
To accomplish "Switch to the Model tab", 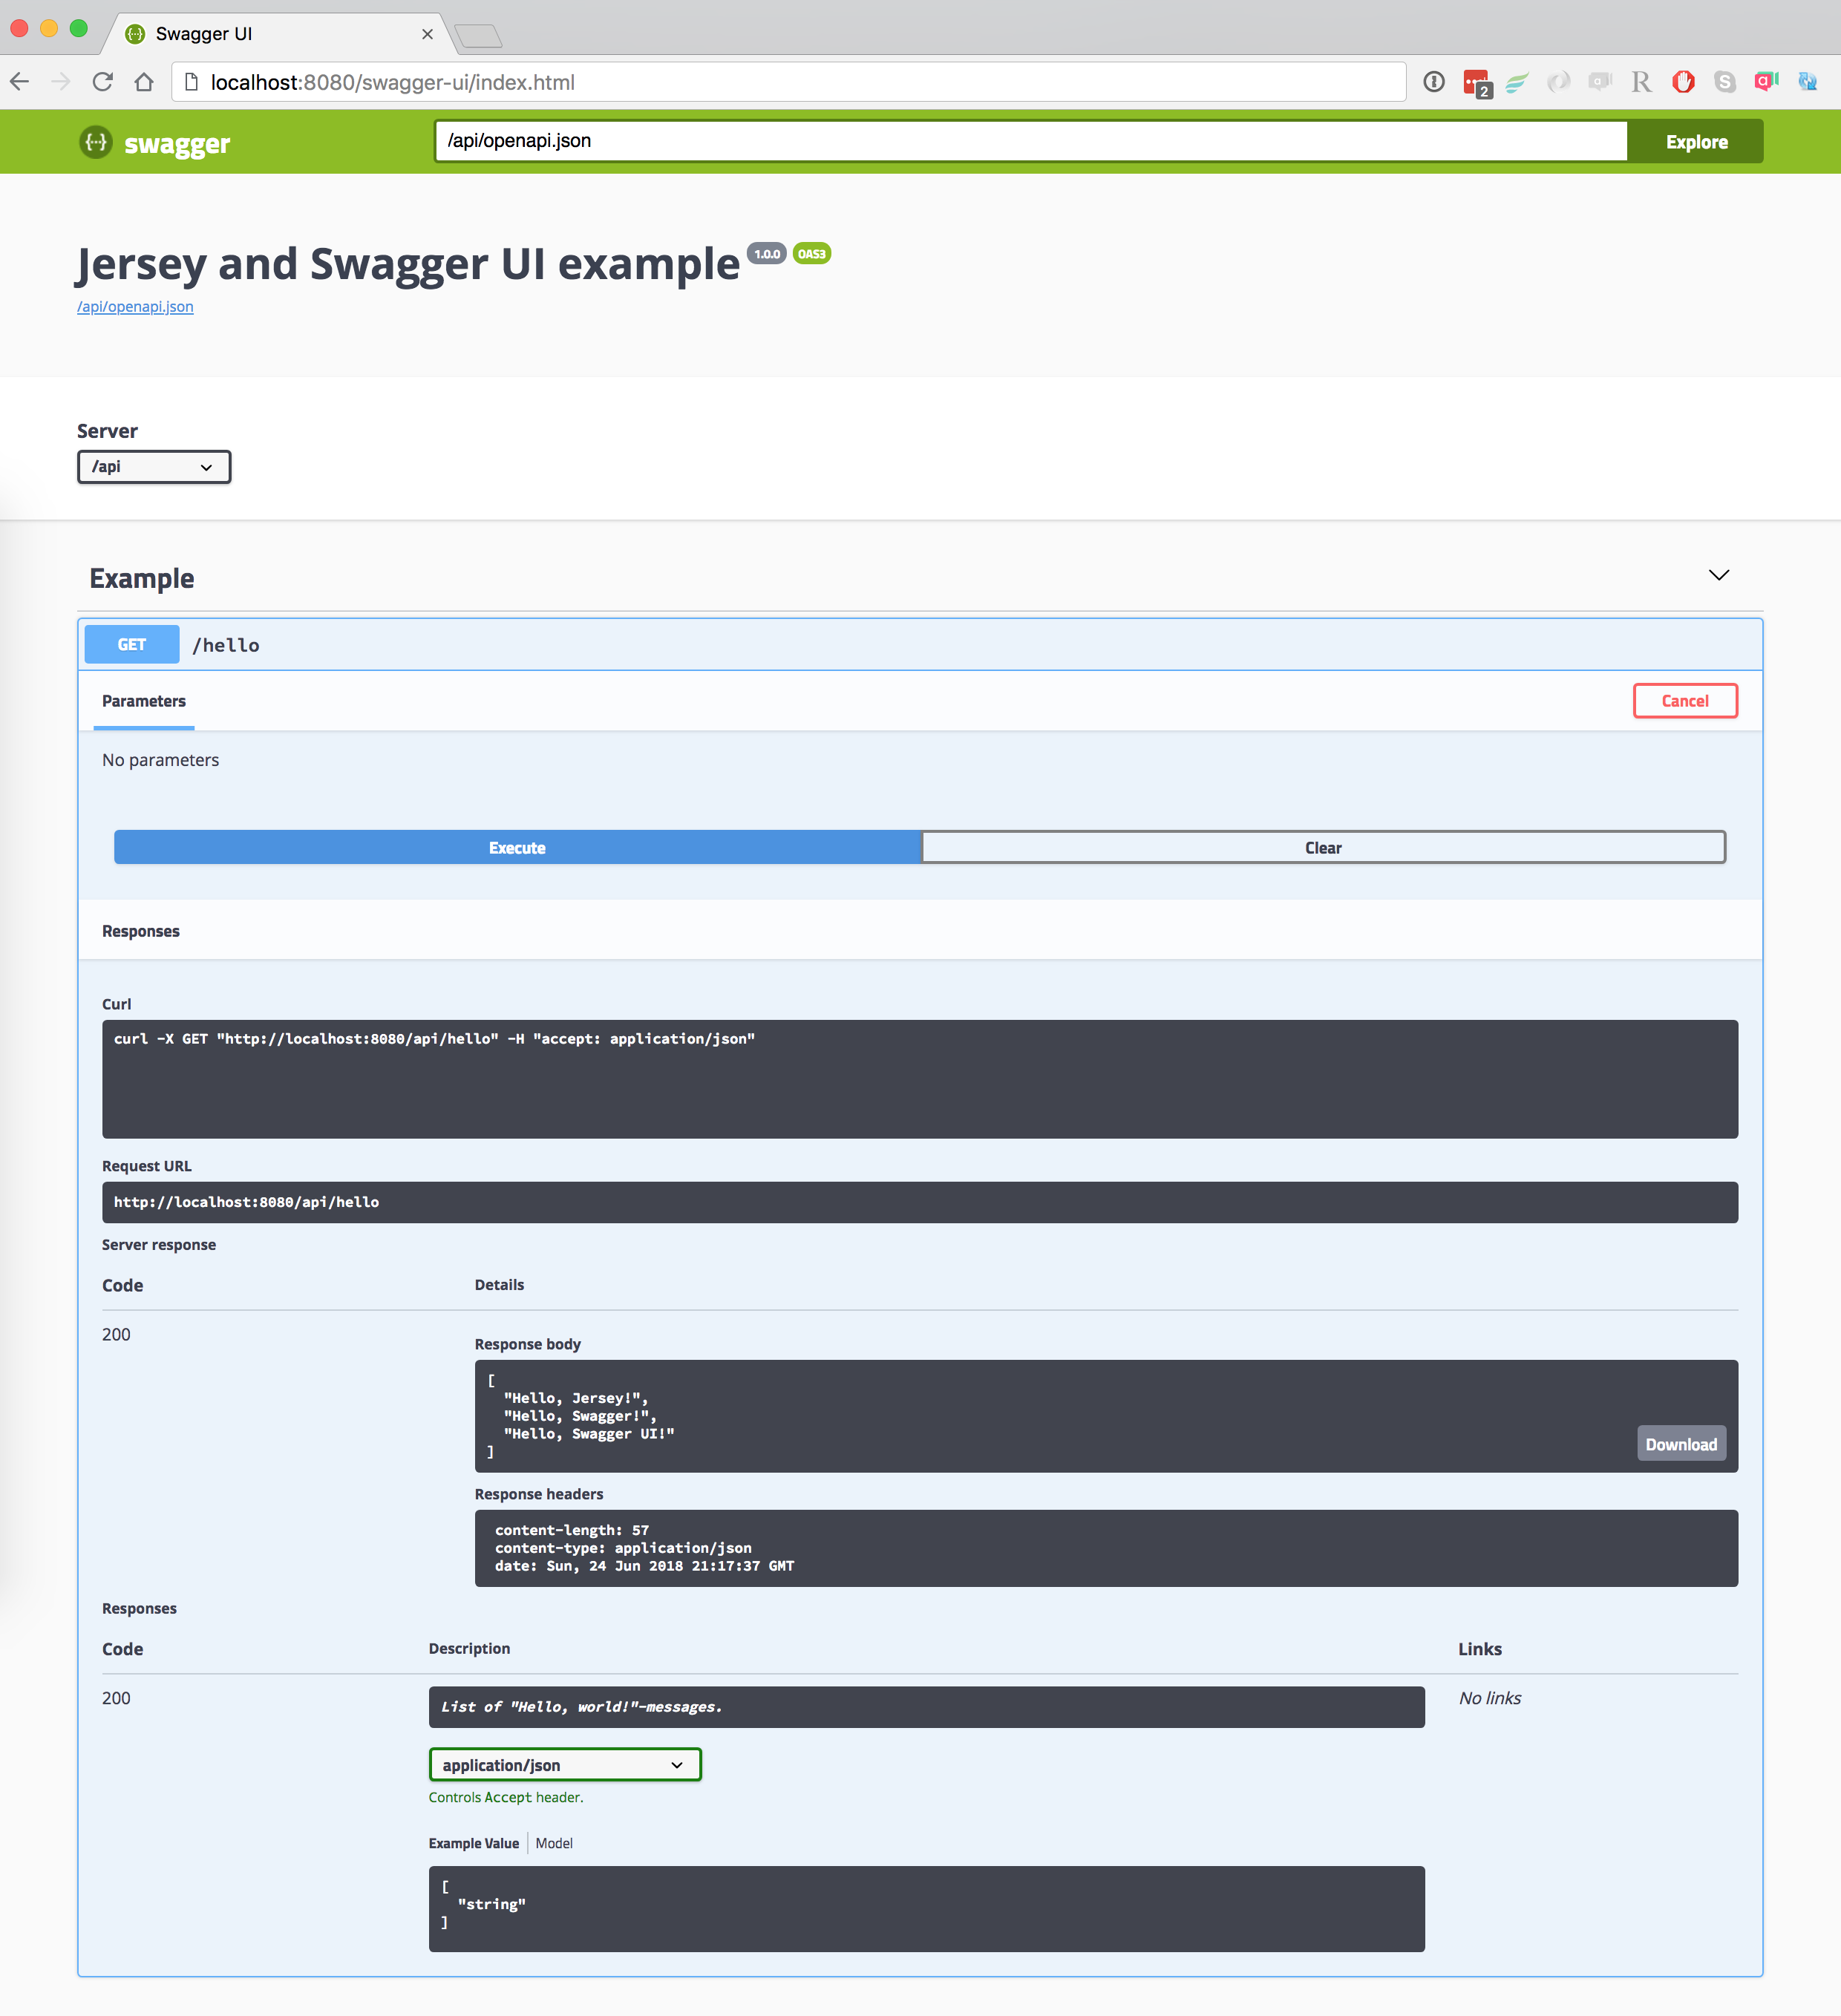I will tap(554, 1843).
